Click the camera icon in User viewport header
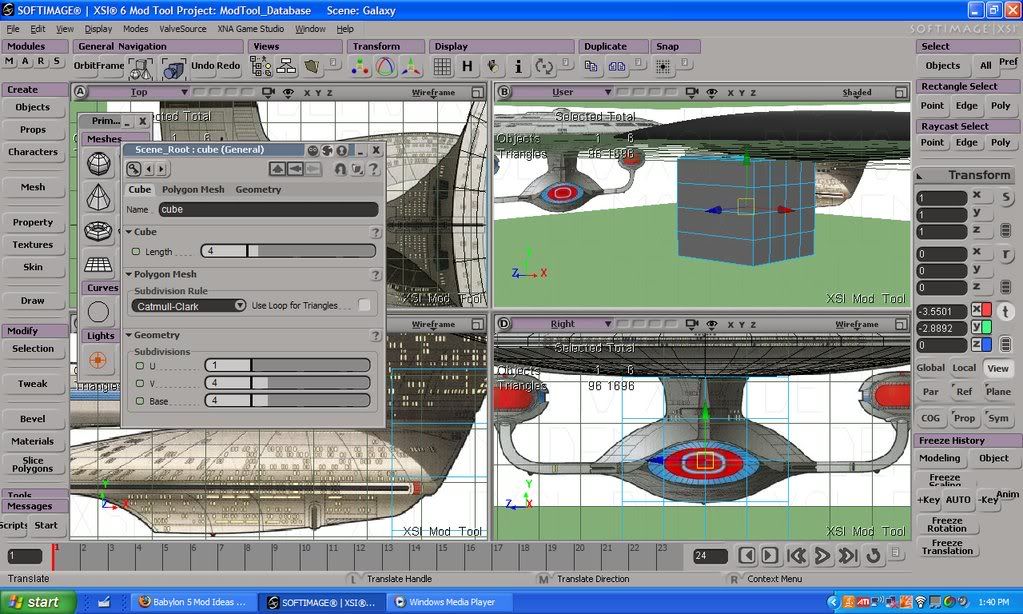This screenshot has height=614, width=1023. [692, 93]
